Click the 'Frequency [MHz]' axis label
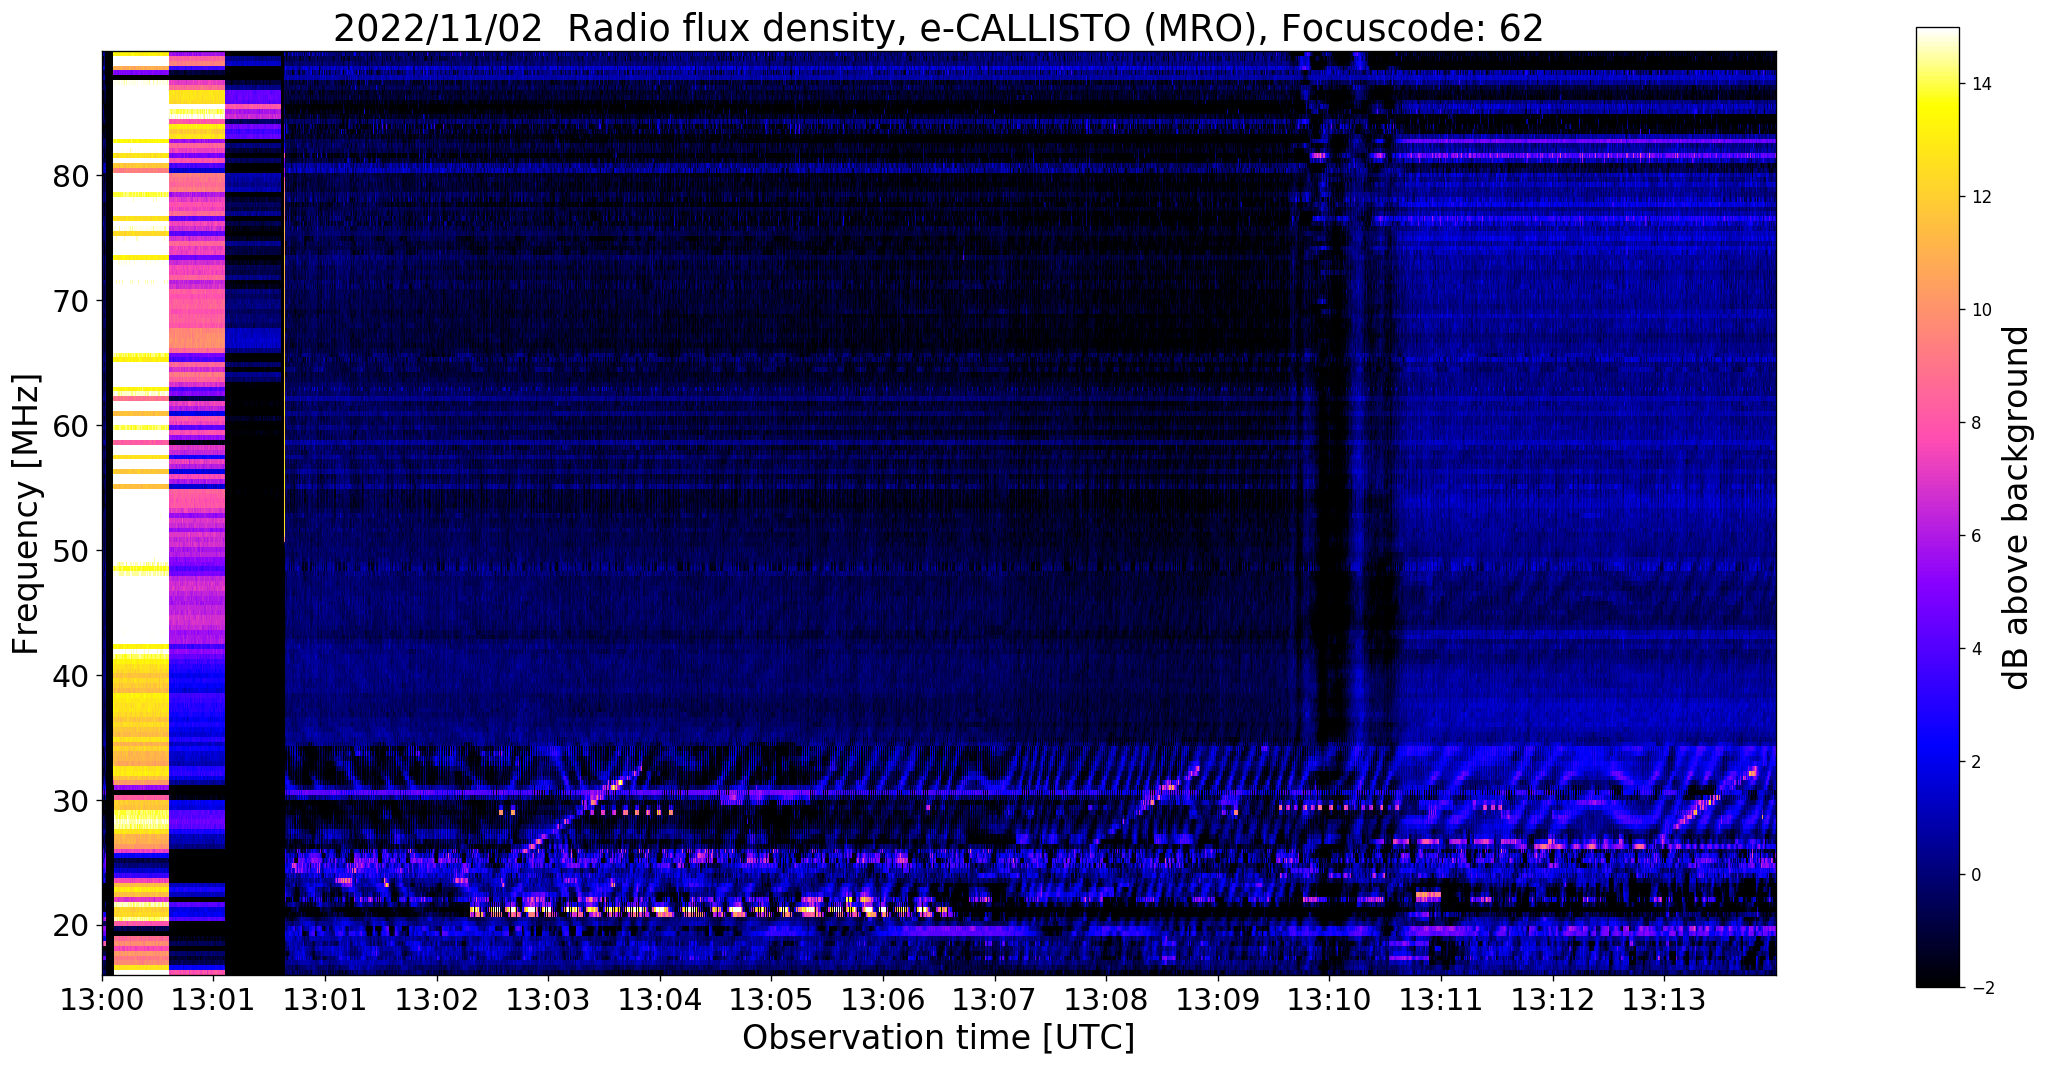 pos(27,514)
